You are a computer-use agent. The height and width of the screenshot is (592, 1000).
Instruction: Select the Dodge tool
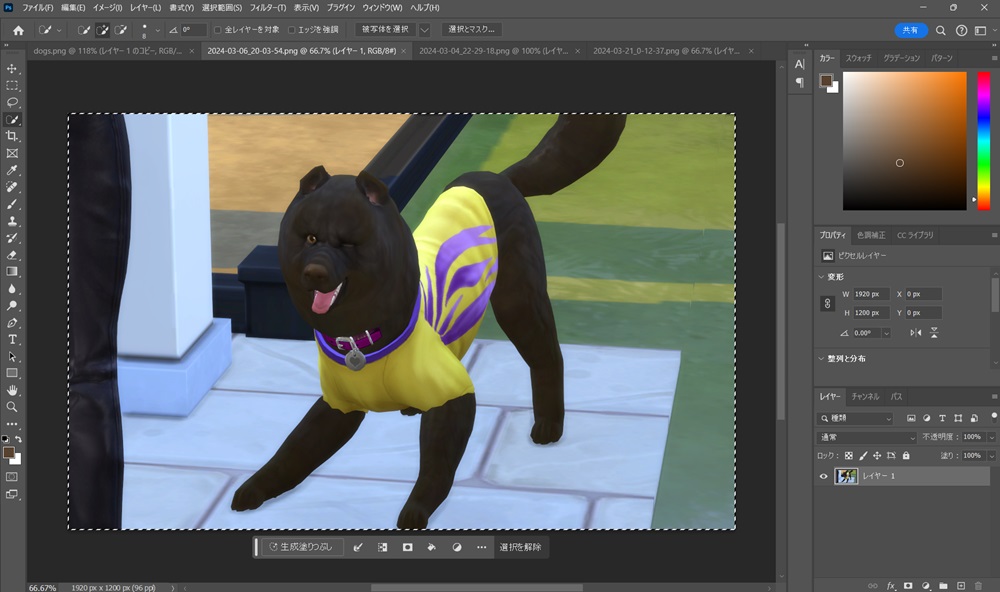point(12,306)
